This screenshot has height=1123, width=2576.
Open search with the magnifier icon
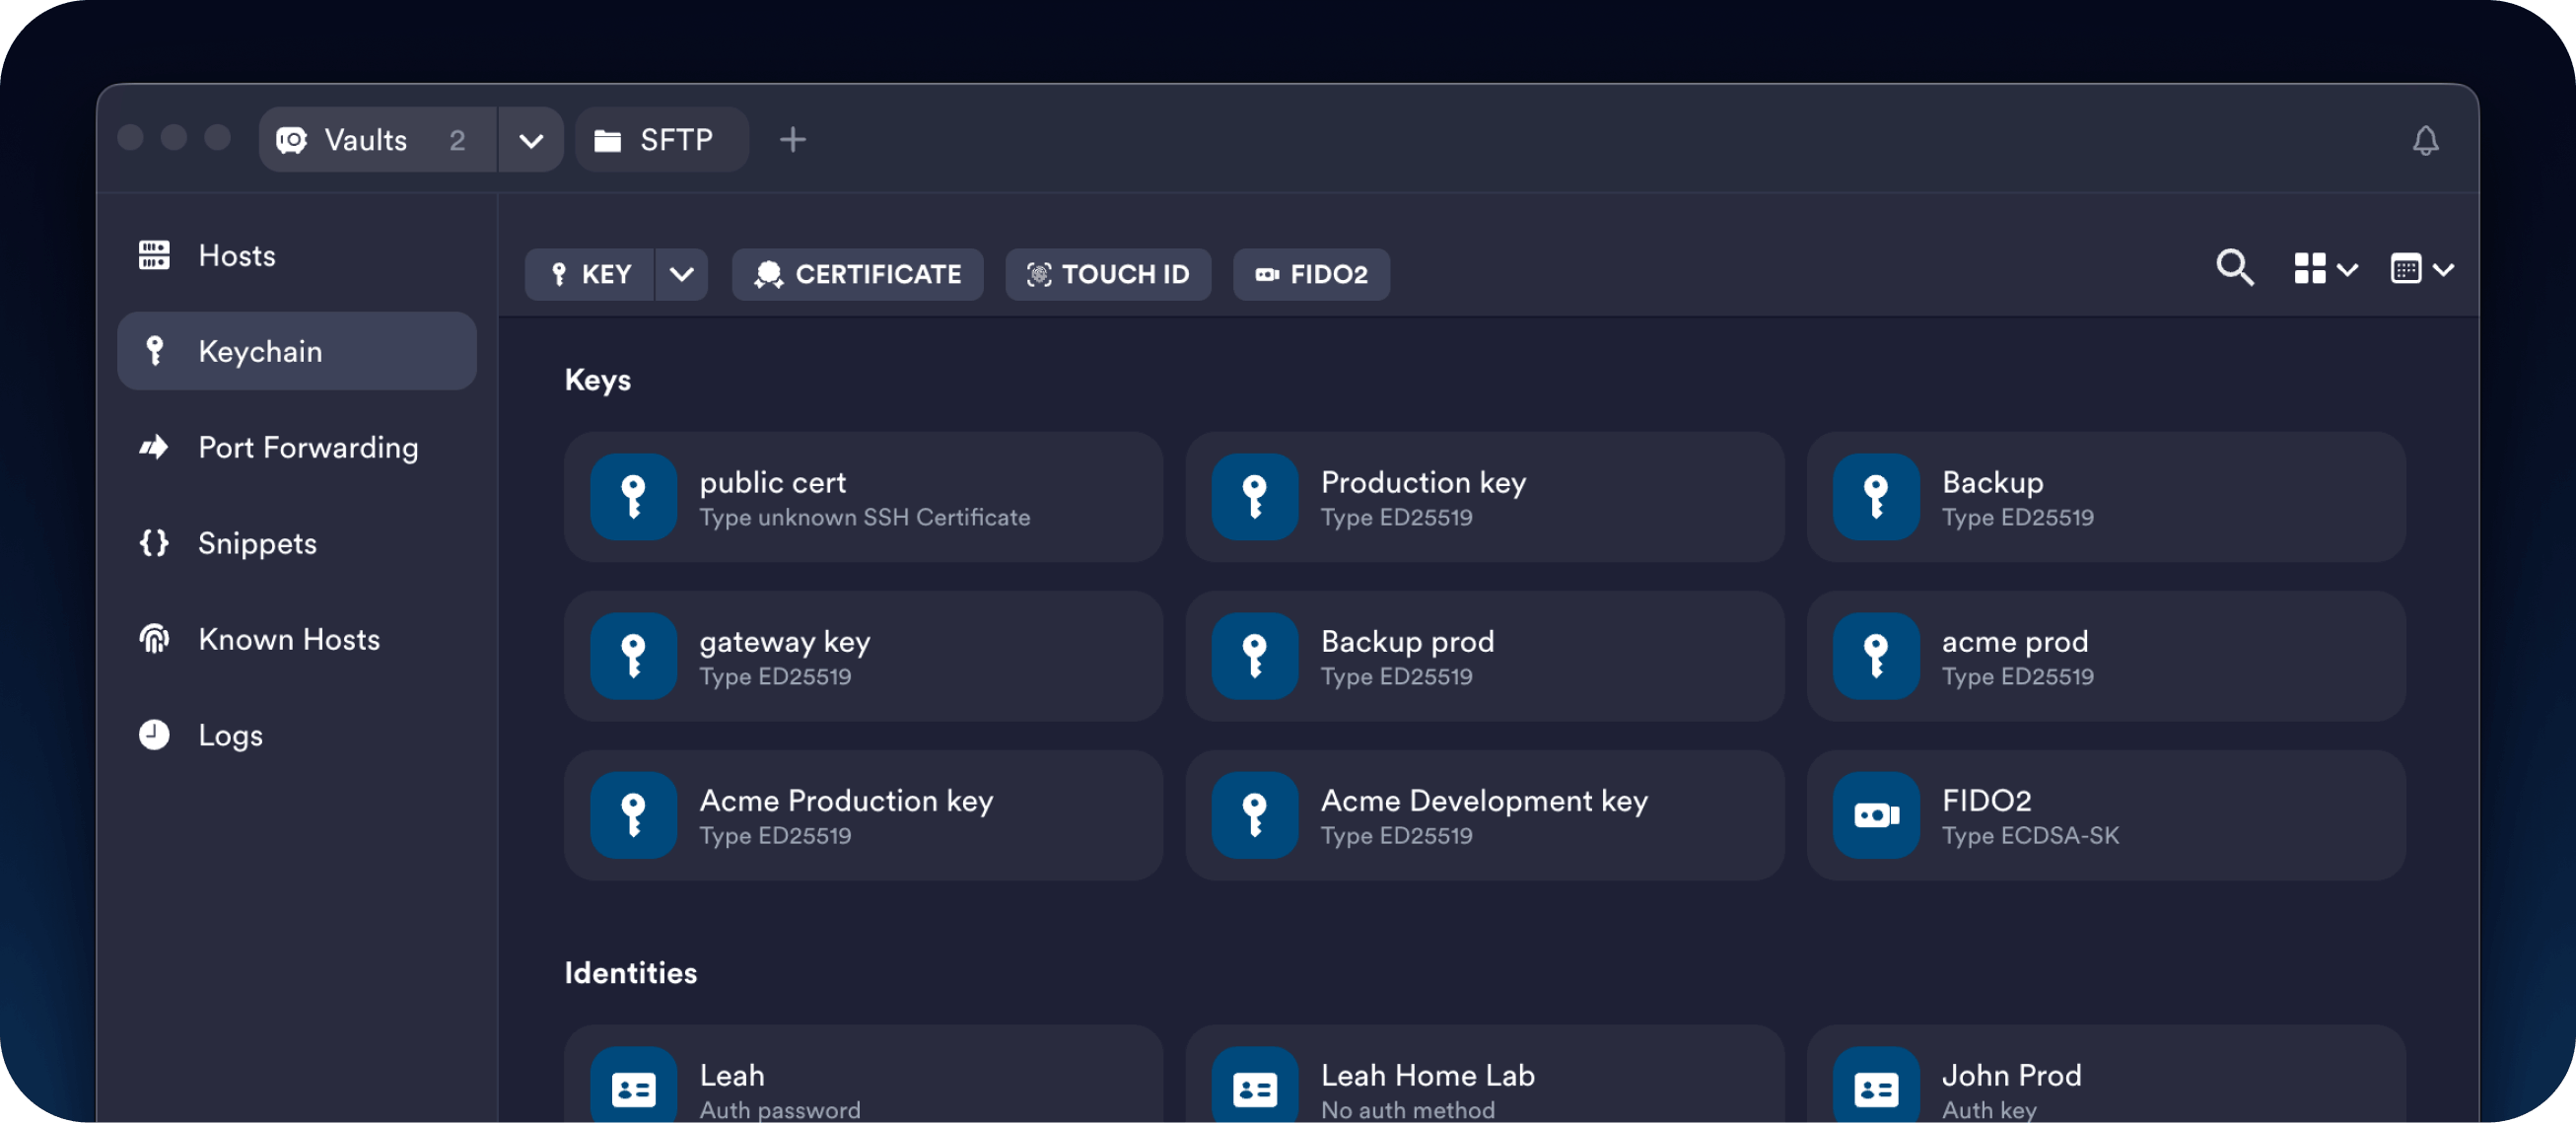click(2234, 268)
